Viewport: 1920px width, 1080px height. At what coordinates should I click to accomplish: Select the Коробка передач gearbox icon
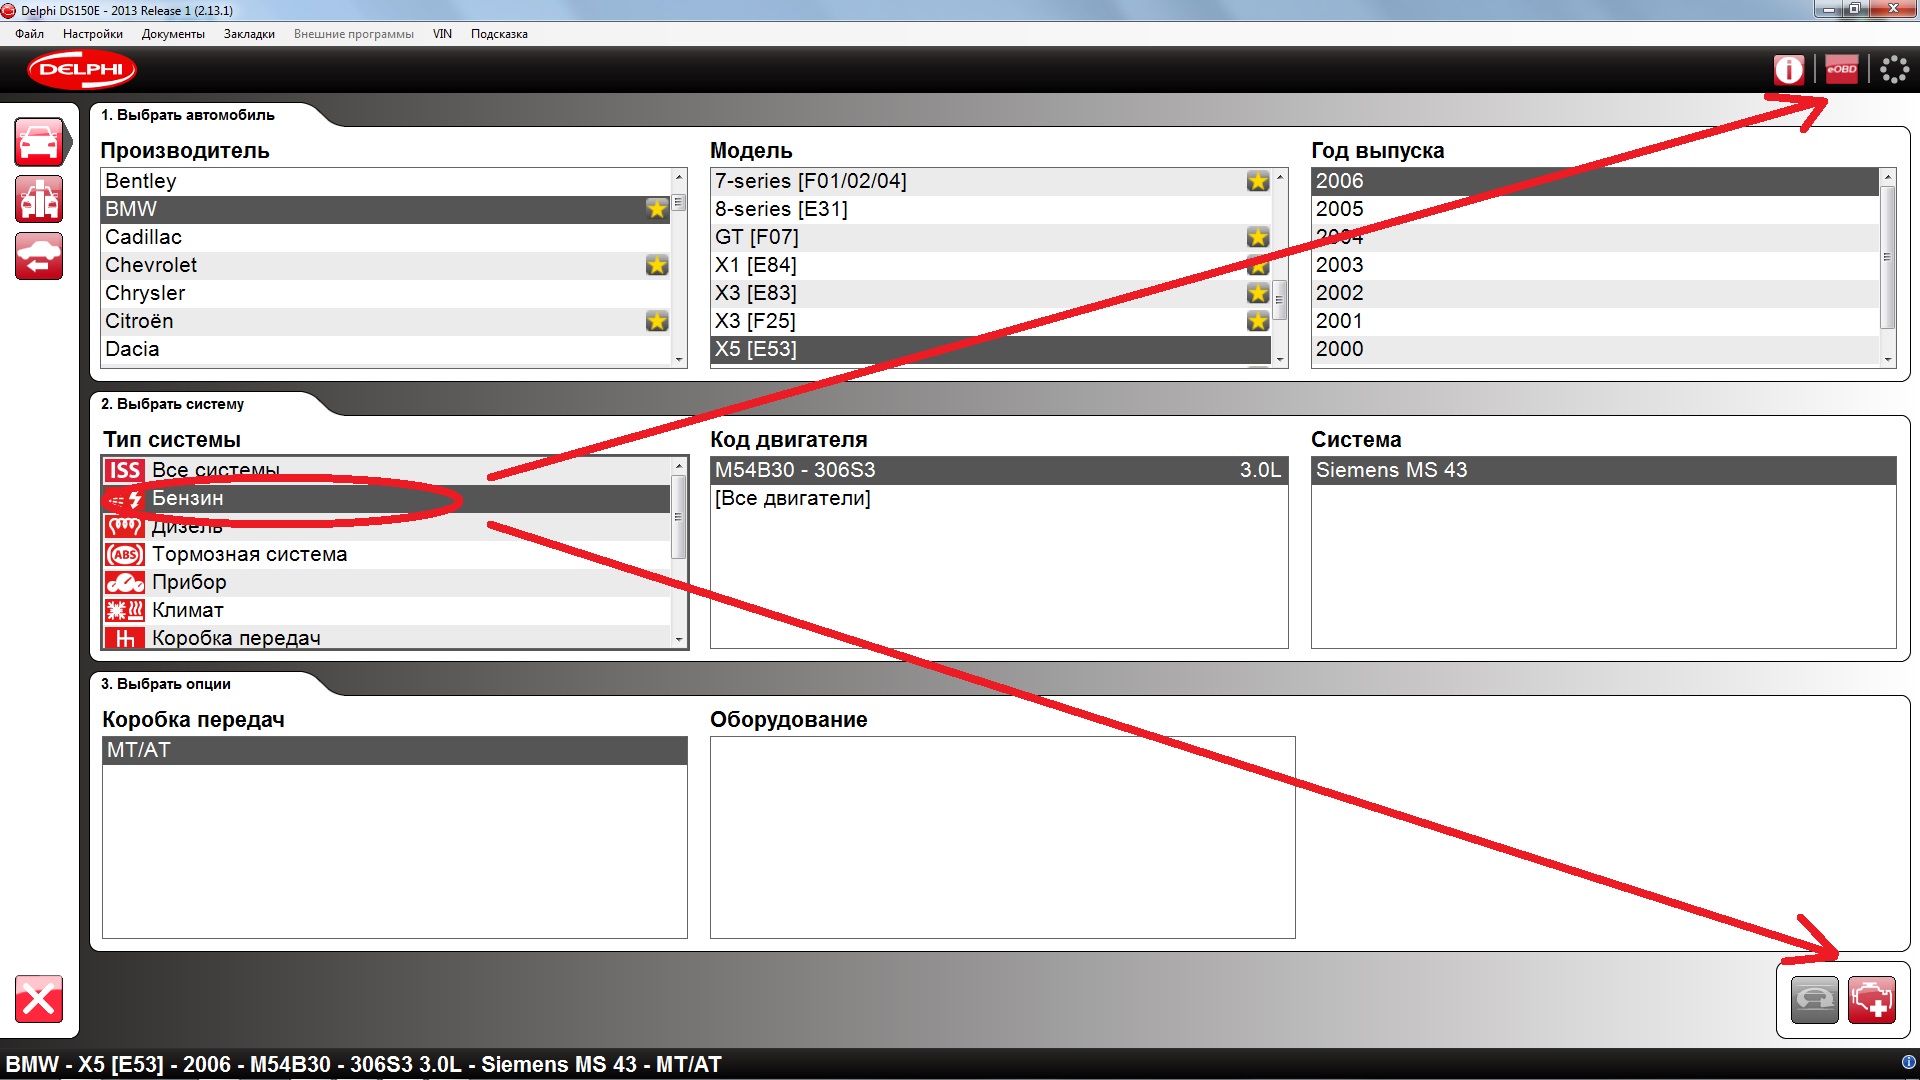pos(125,637)
